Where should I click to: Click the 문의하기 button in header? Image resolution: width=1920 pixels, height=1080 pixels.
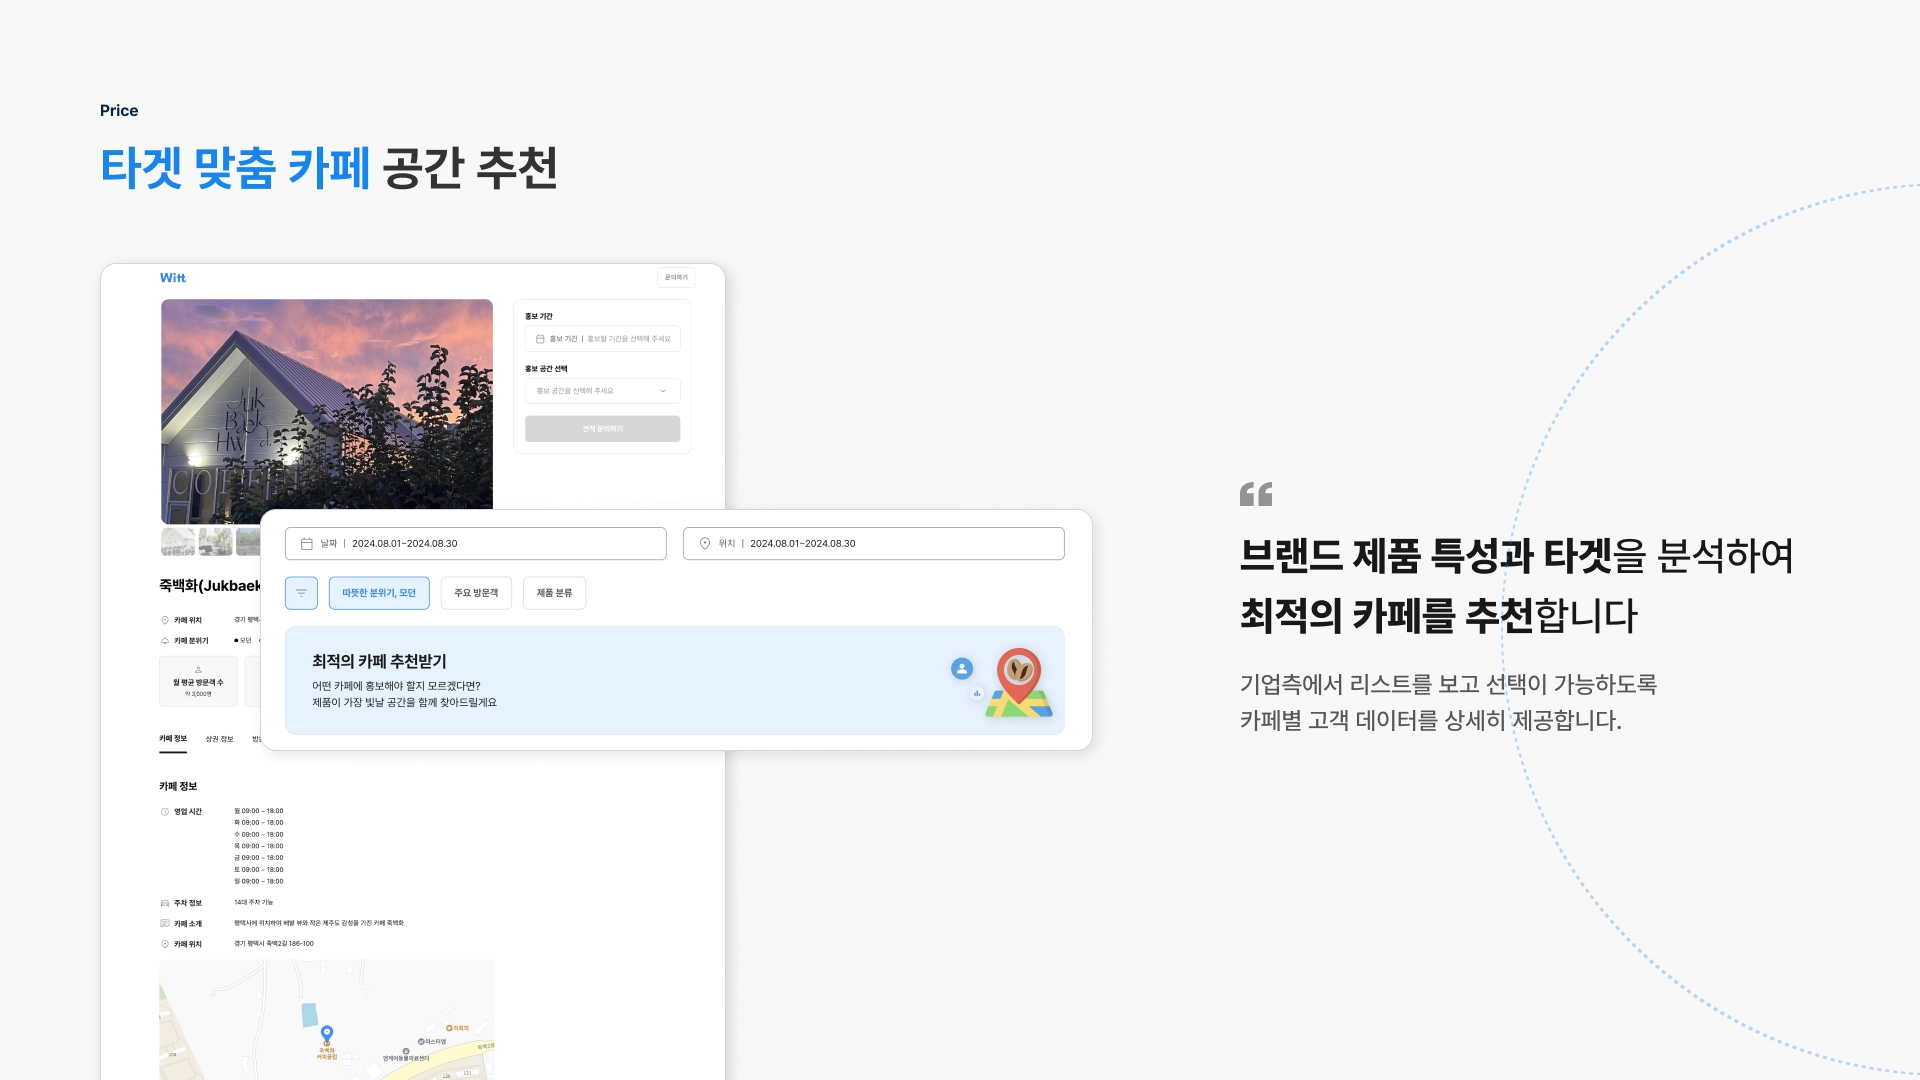[x=677, y=278]
